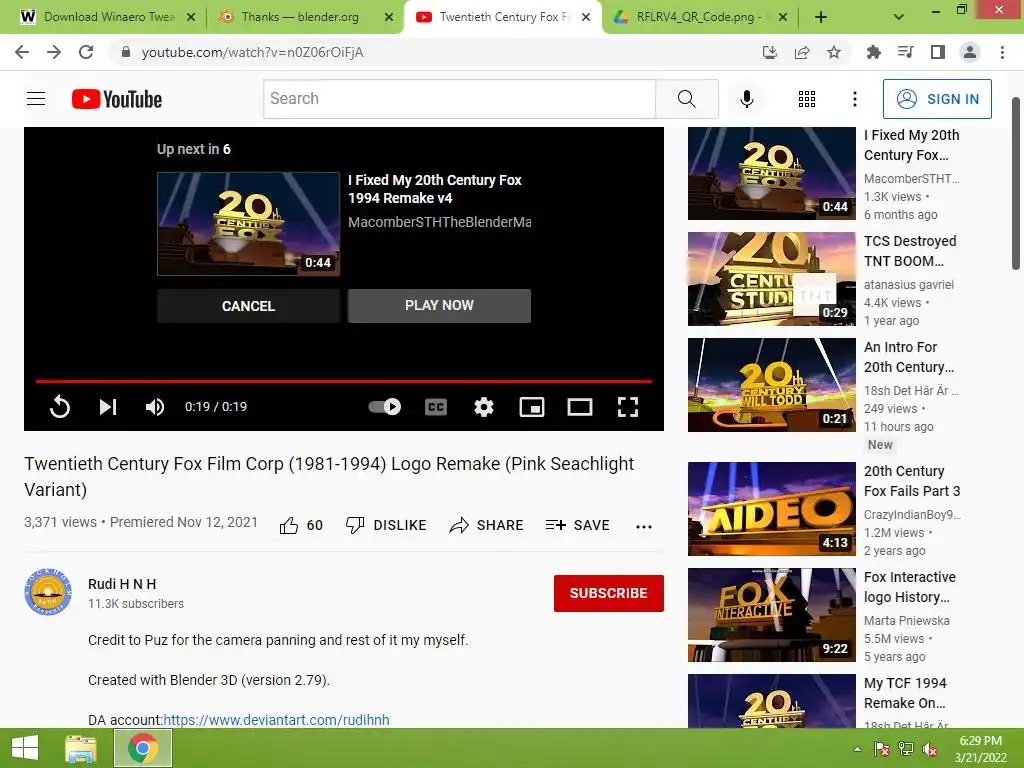View site information lock icon

[x=126, y=52]
